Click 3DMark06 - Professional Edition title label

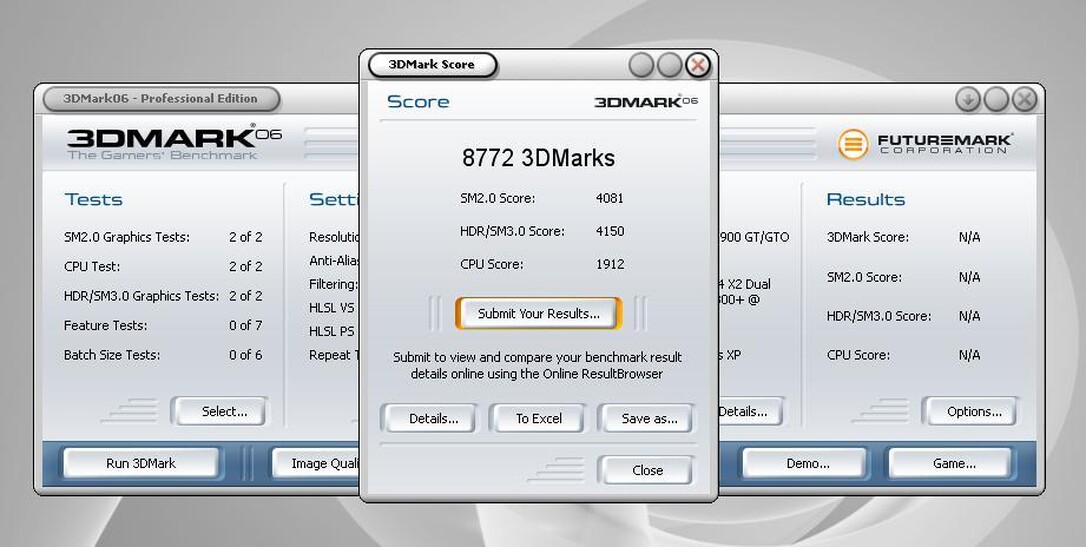tap(160, 98)
